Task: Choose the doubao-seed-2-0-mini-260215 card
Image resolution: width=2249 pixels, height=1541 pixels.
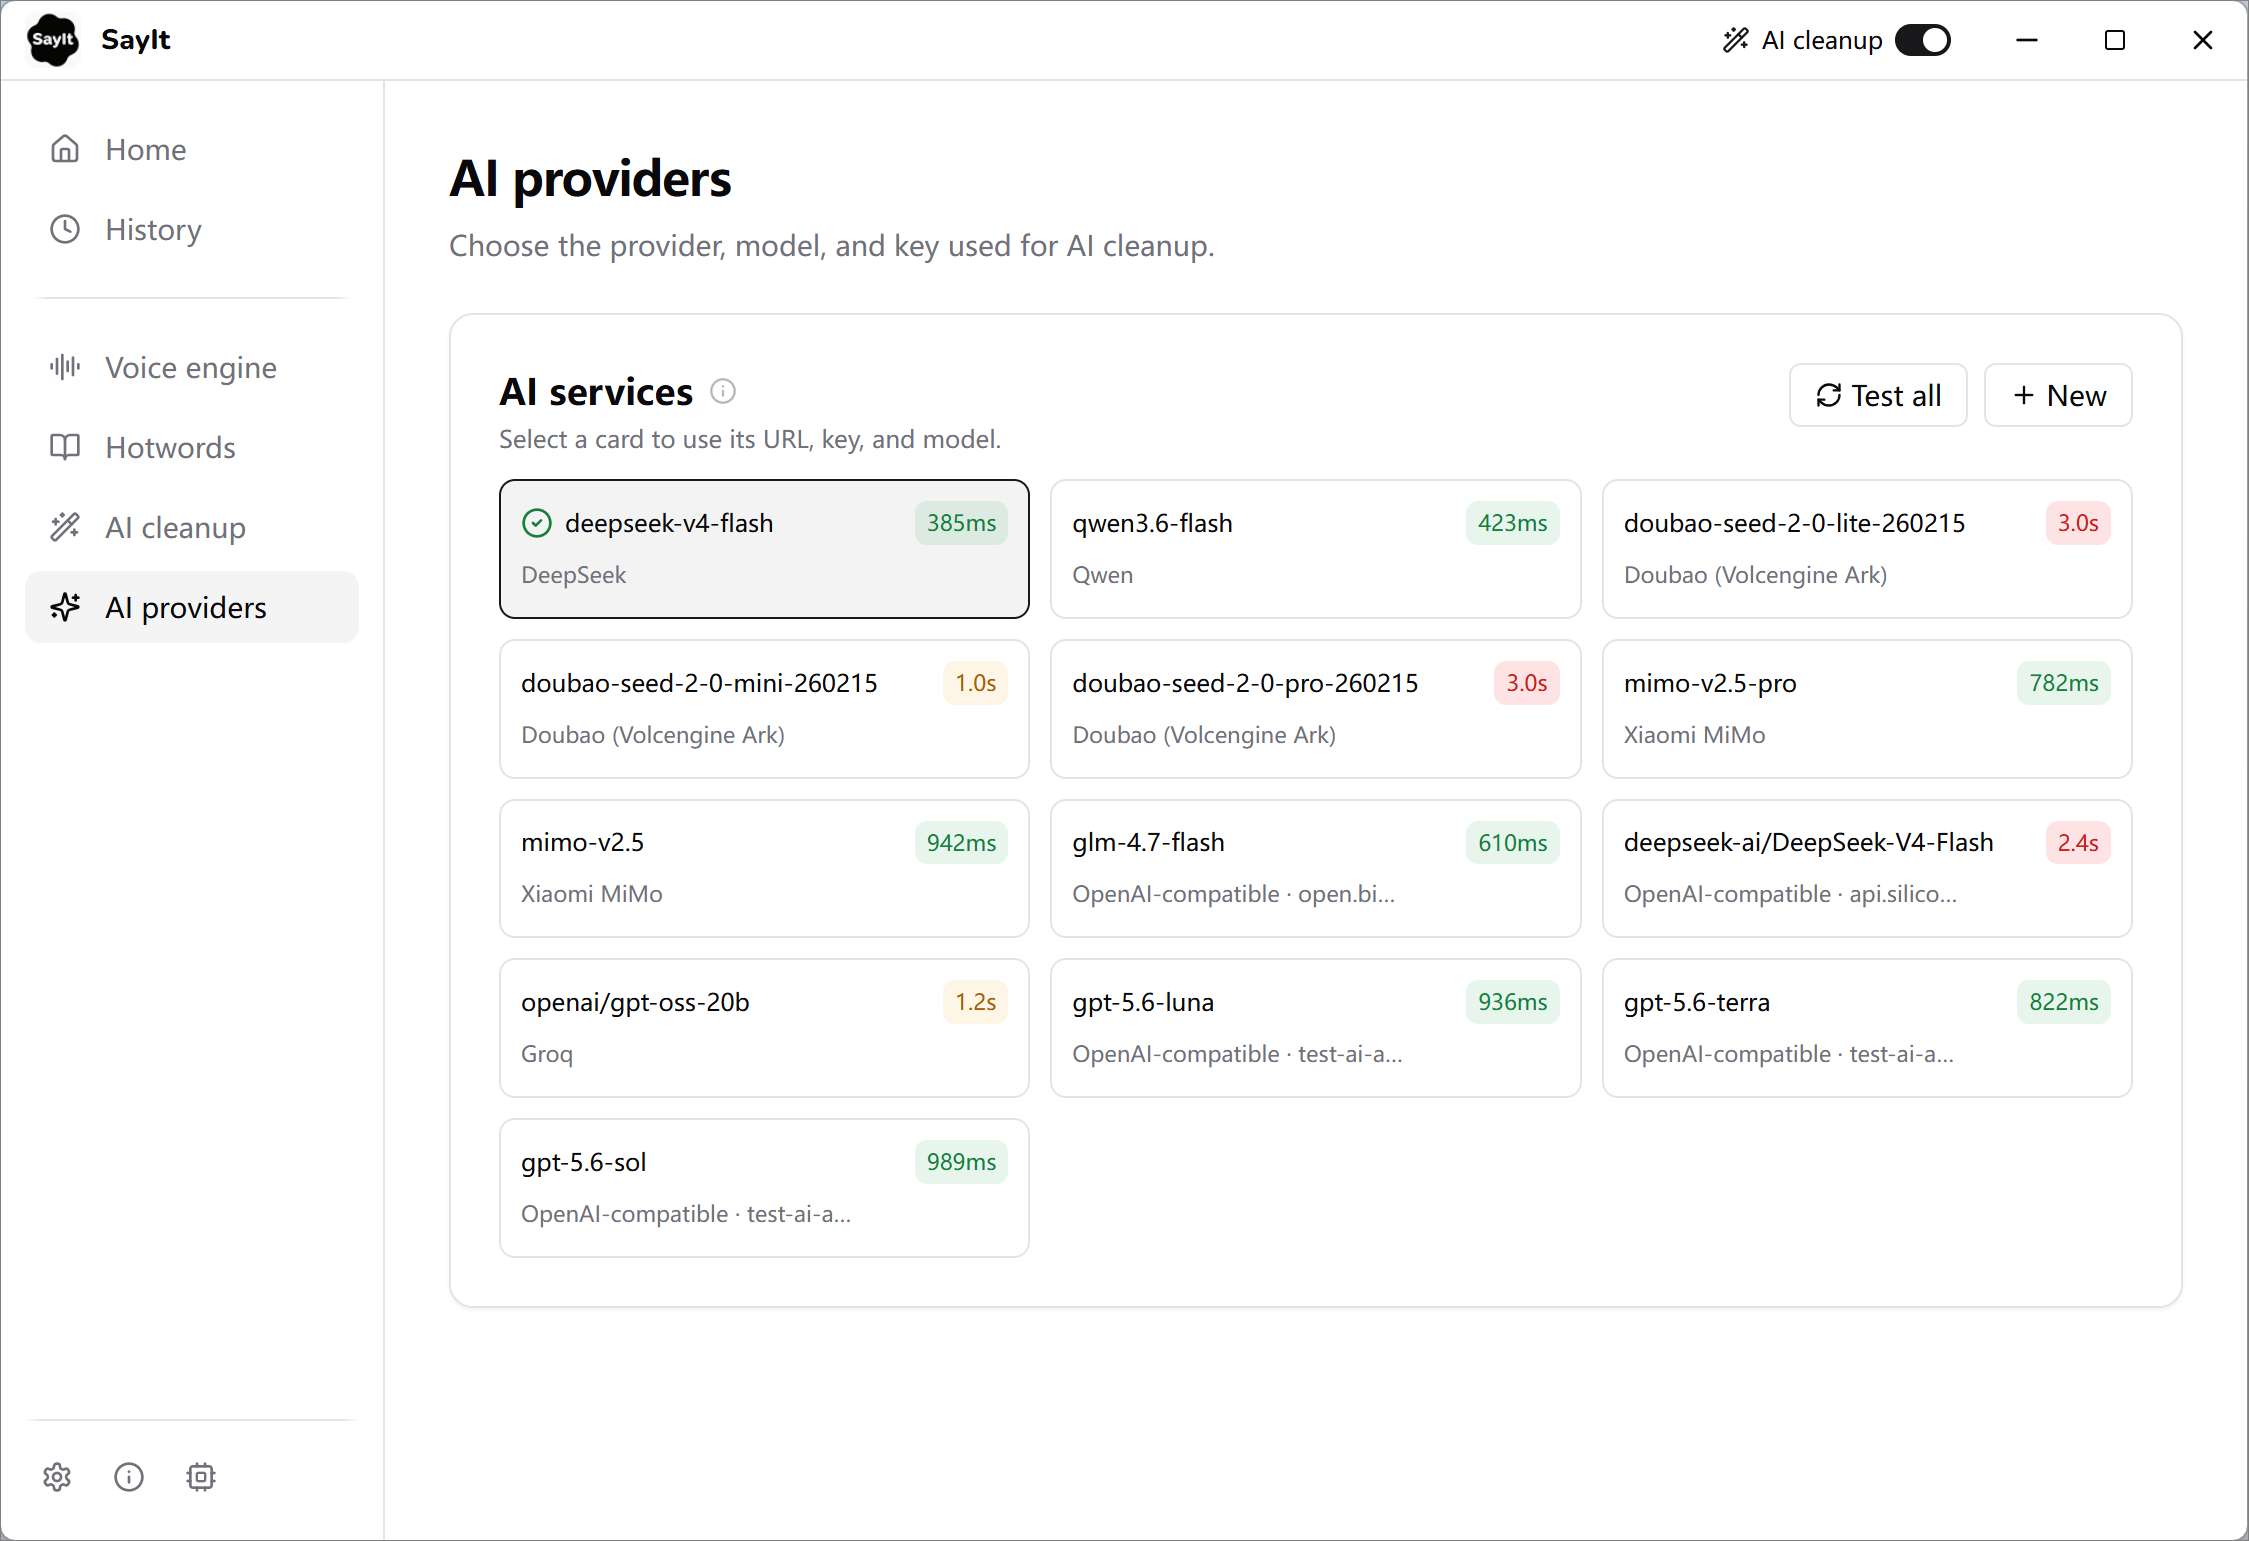Action: click(764, 709)
